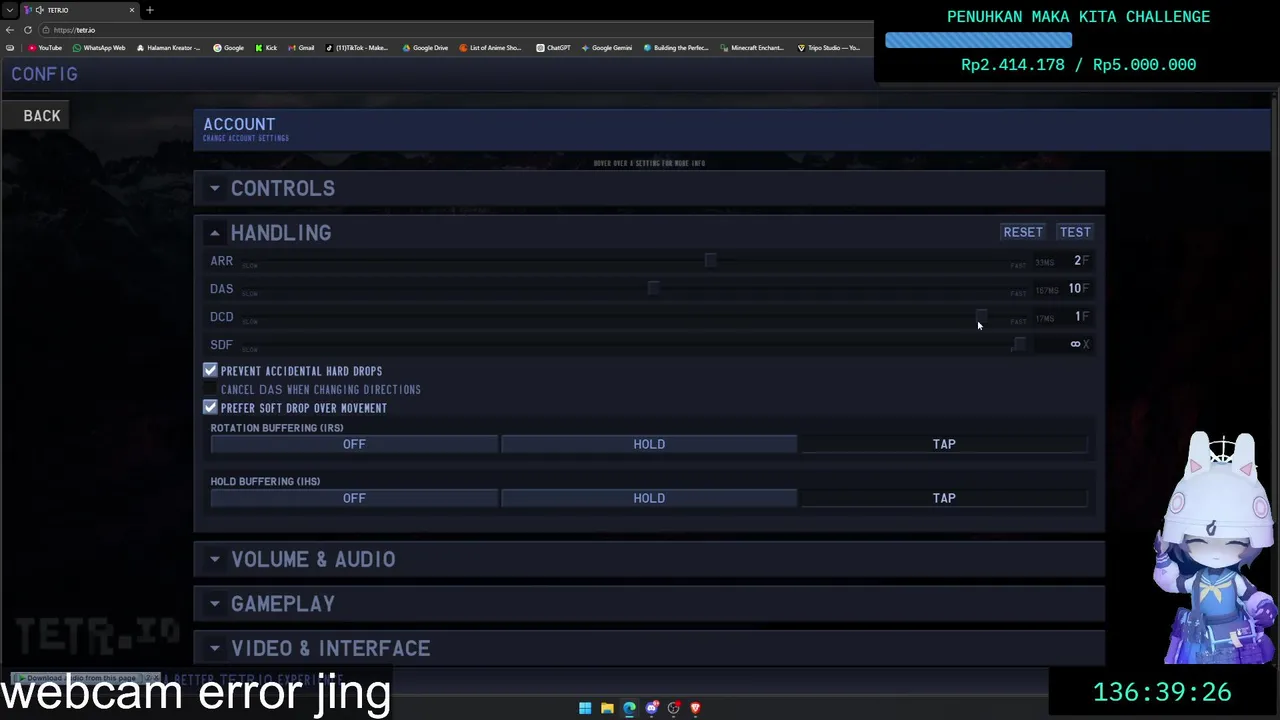The width and height of the screenshot is (1280, 720).
Task: Open the Minecraft Enchant bookmark
Action: [x=753, y=48]
